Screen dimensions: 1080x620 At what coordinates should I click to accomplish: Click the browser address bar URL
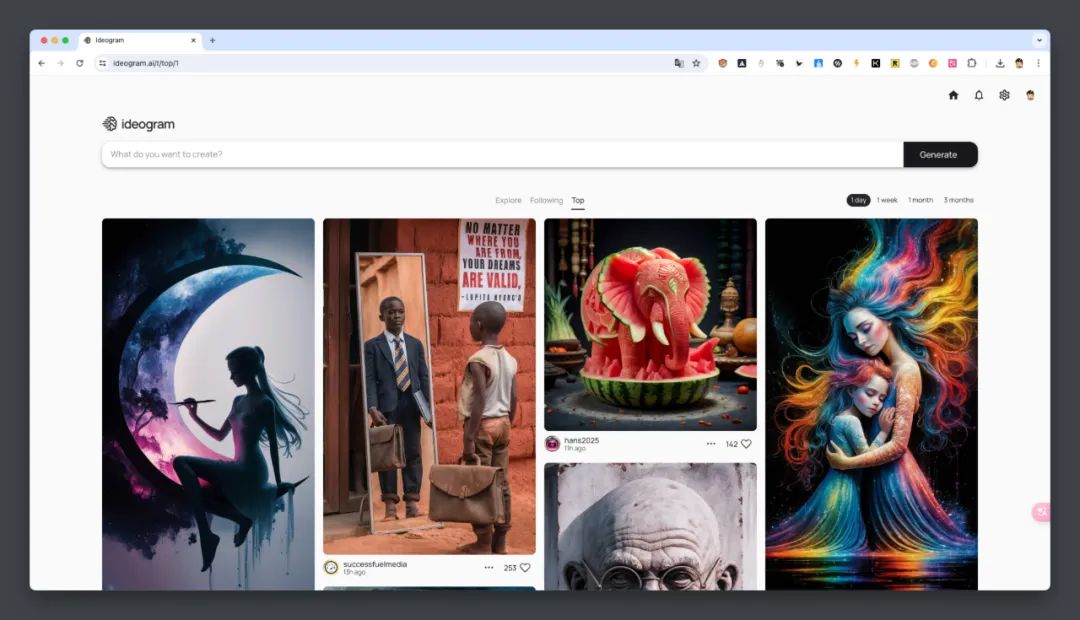[146, 63]
